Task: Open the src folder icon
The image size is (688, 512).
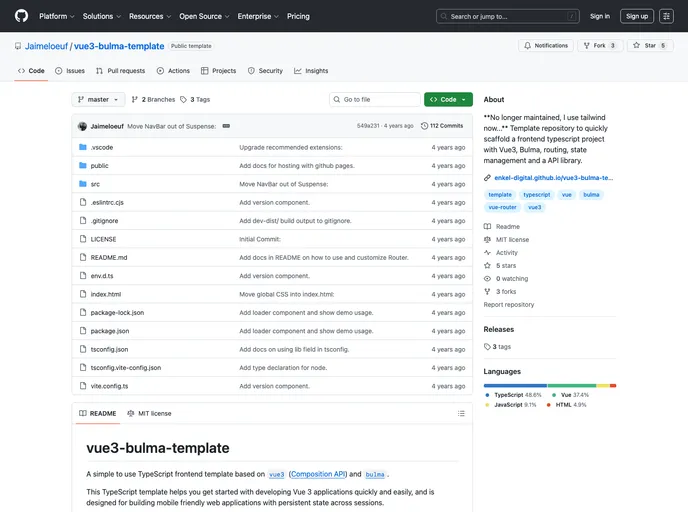Action: (82, 184)
